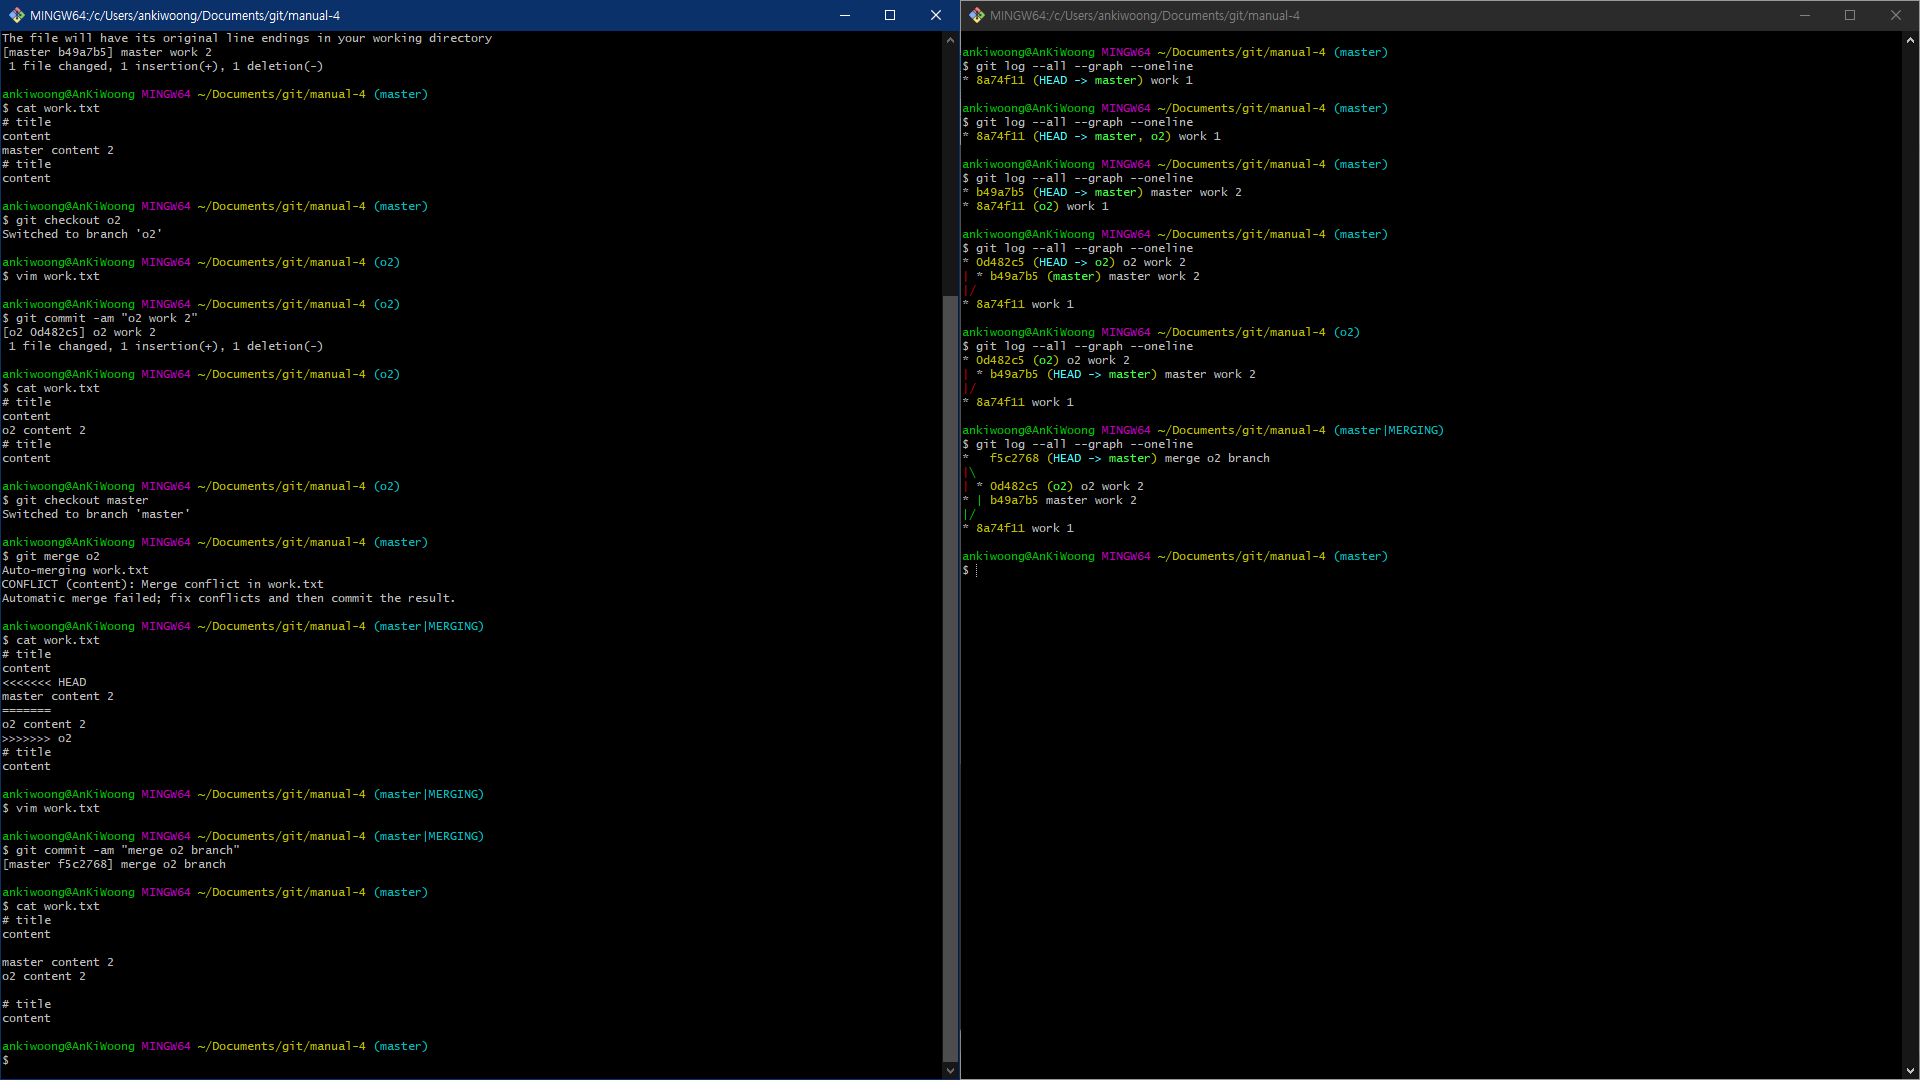
Task: Click the right terminal scrollbar up arrow
Action: tap(1910, 40)
